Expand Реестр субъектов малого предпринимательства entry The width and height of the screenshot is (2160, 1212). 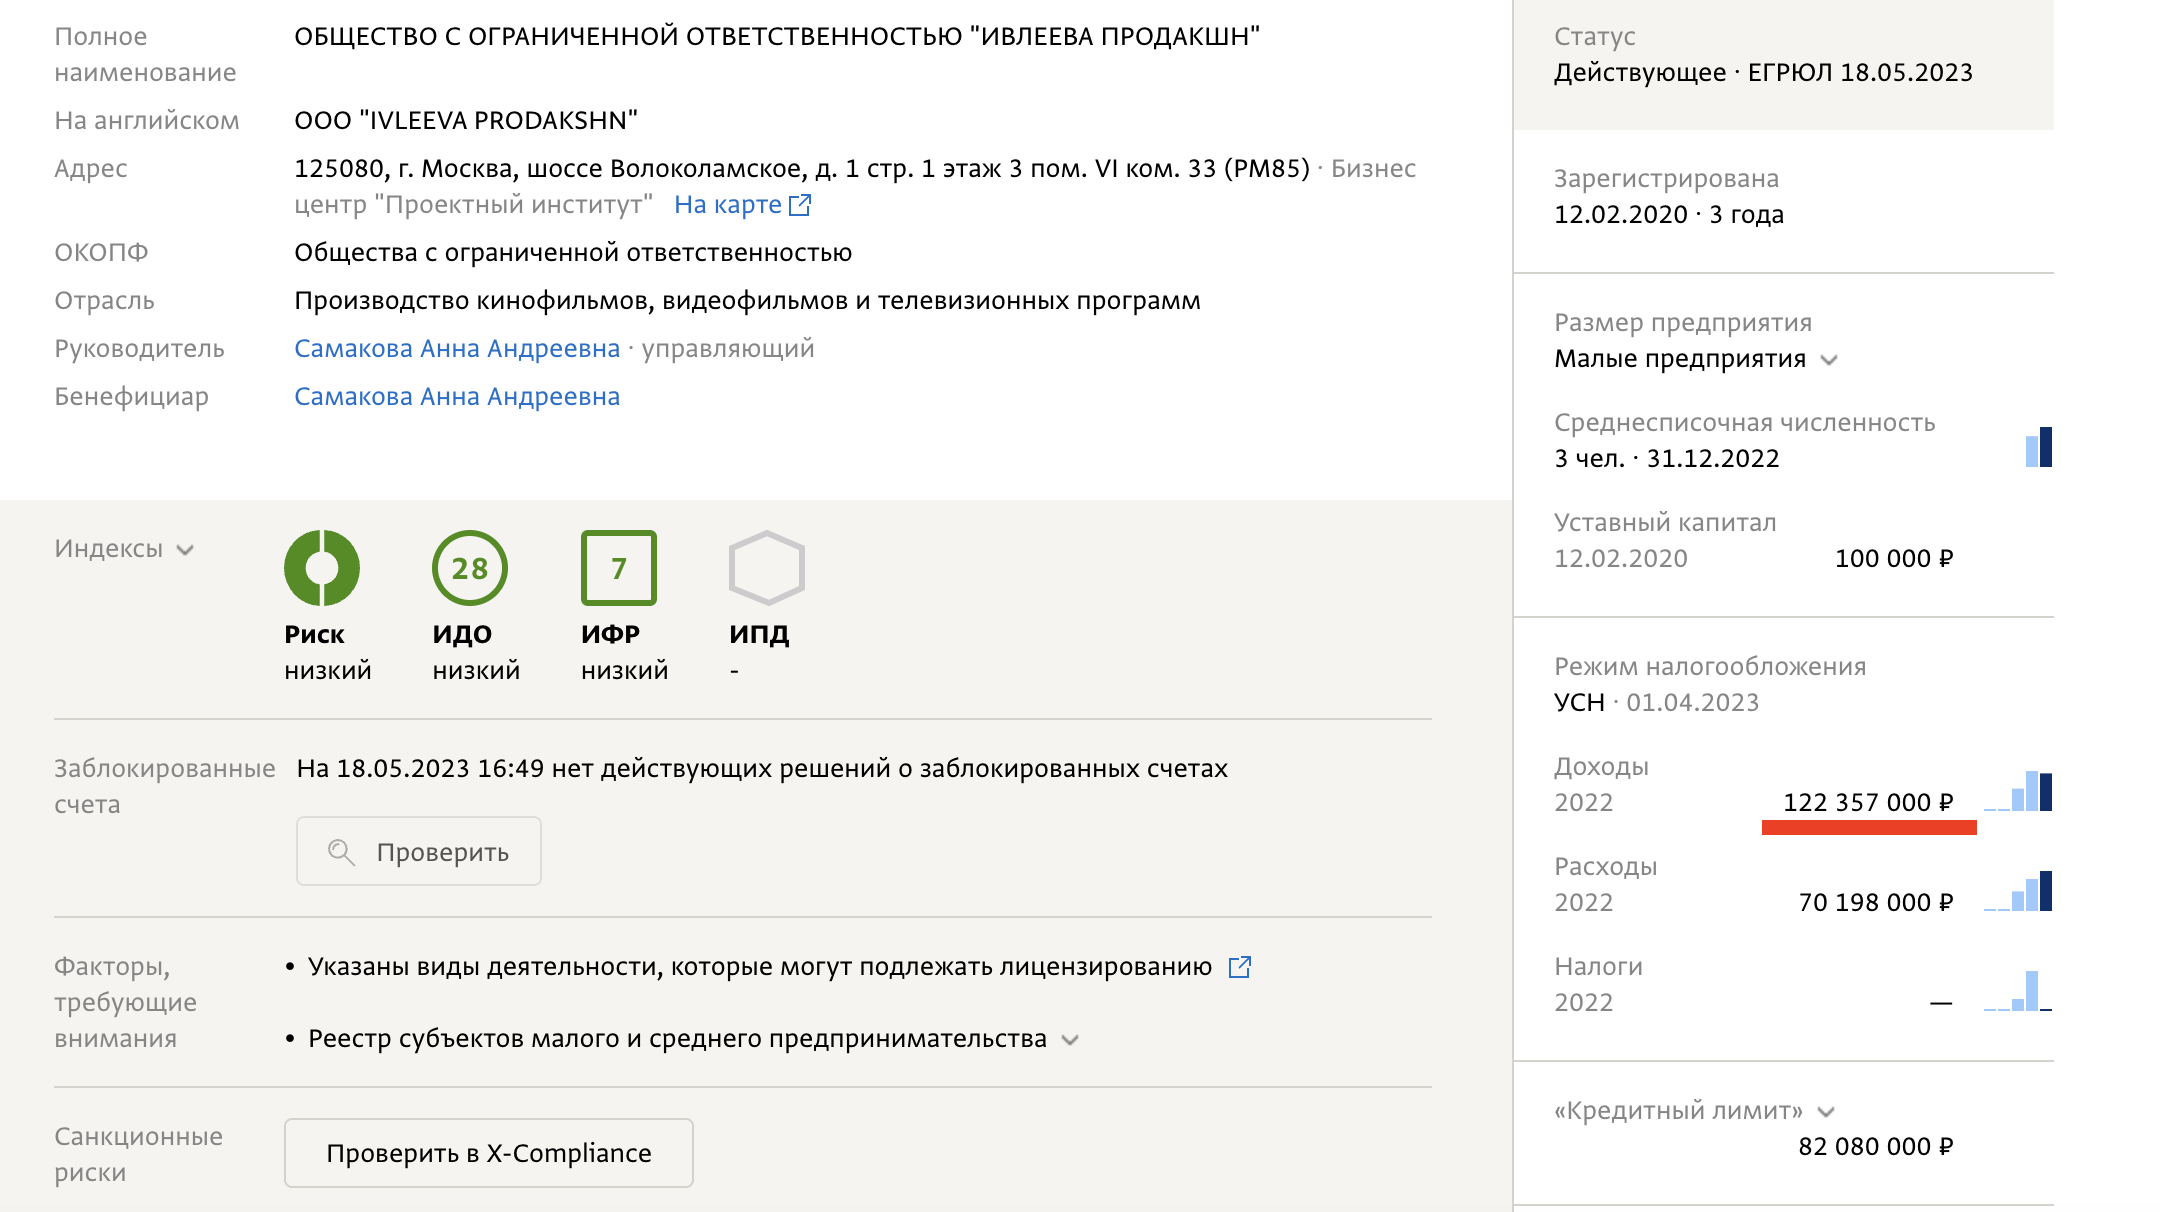1069,1040
